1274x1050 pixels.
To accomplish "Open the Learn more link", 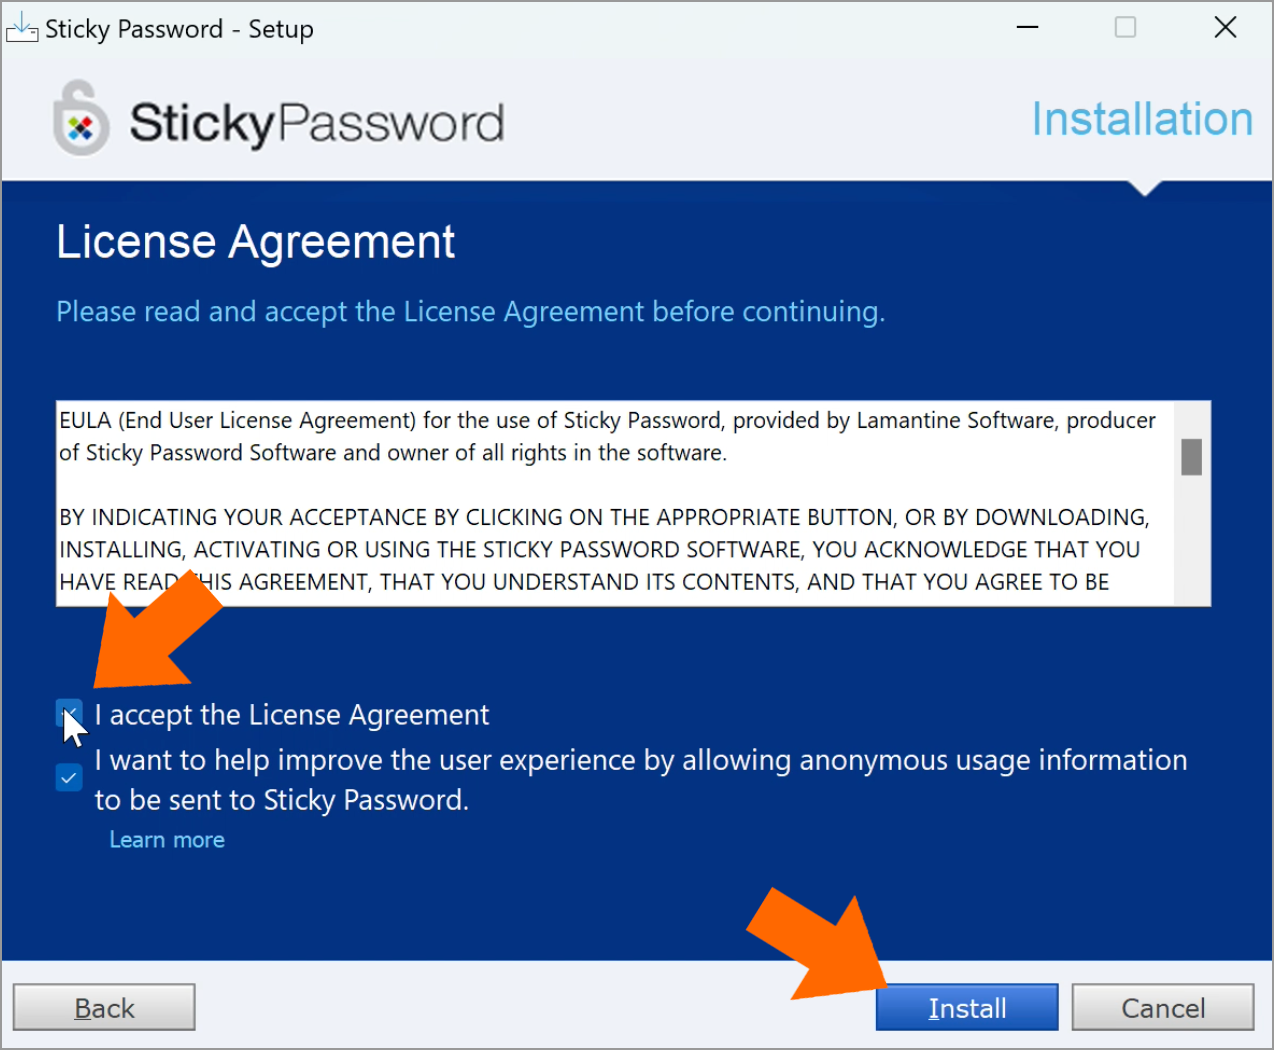I will coord(167,840).
